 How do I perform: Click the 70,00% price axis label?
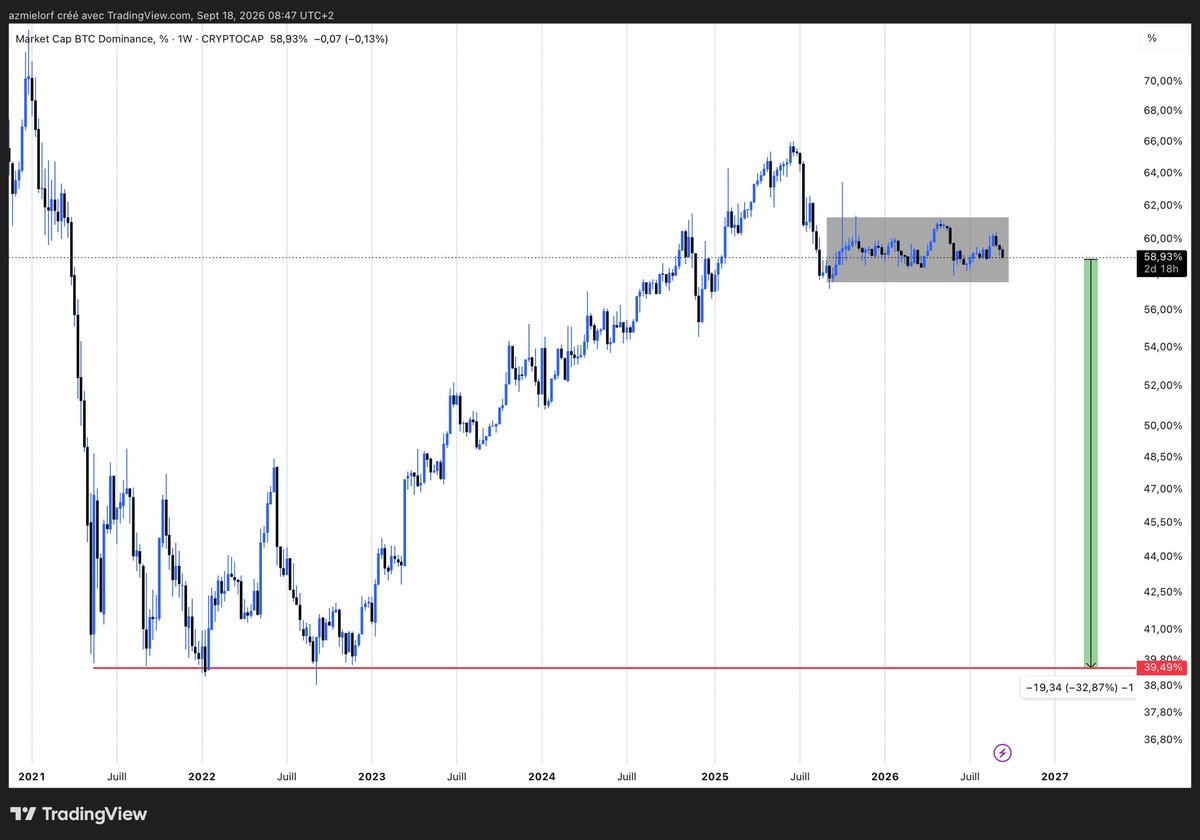click(1163, 80)
